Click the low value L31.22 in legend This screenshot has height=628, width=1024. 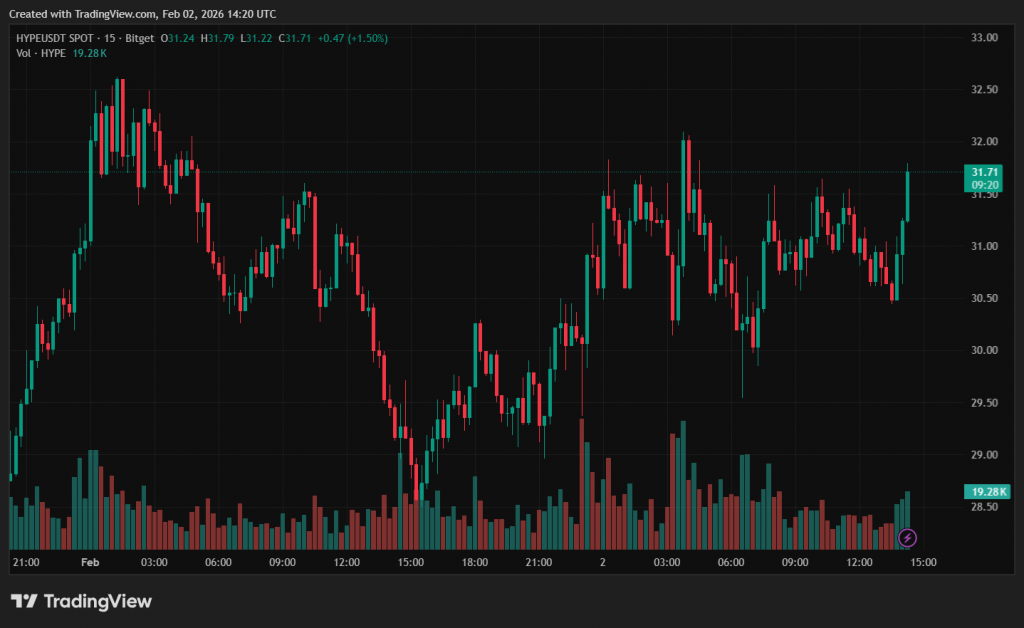257,38
